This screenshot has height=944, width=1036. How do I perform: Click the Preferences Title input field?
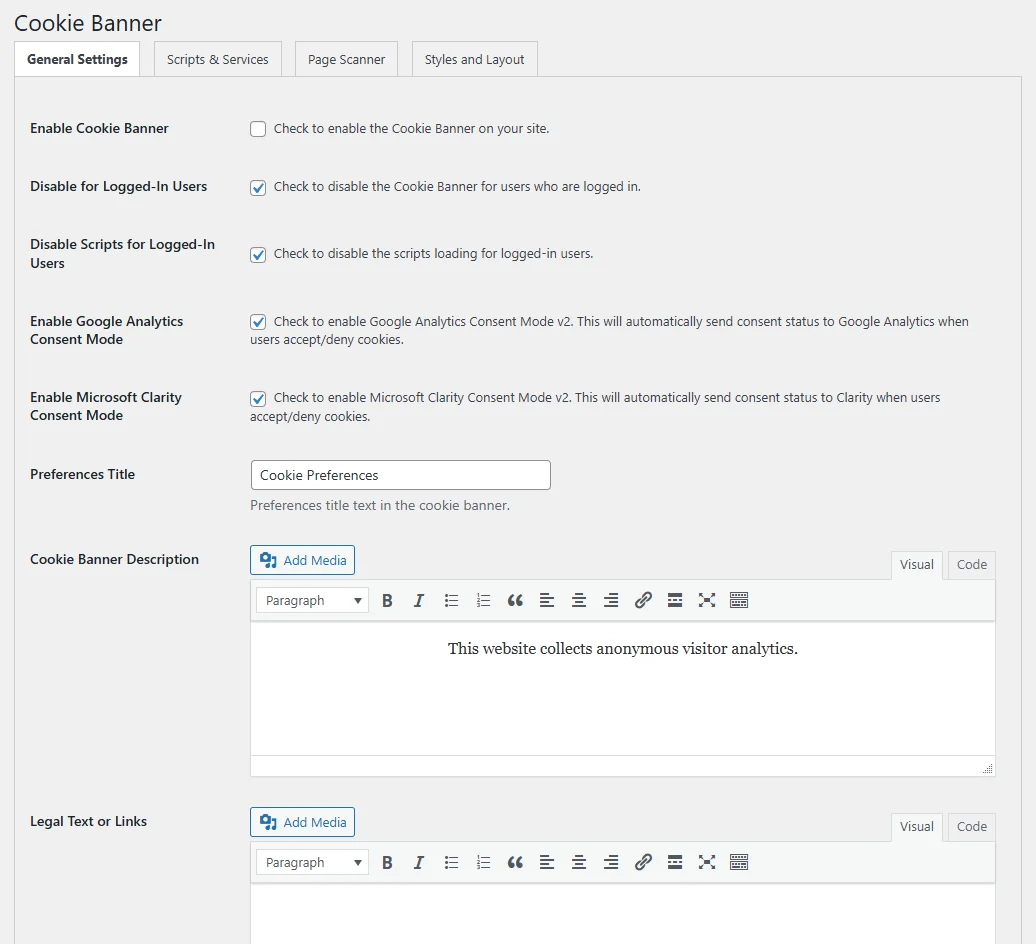coord(400,475)
